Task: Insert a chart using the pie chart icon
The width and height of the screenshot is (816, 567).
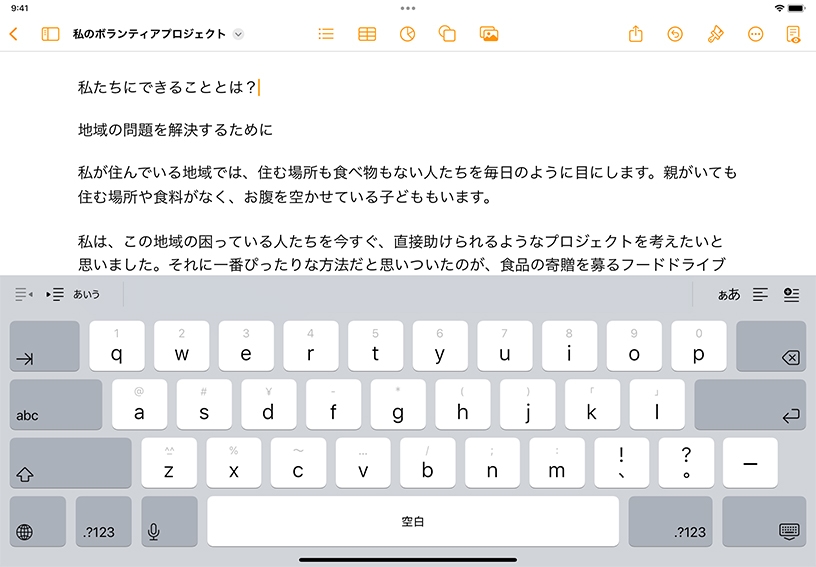Action: [407, 34]
